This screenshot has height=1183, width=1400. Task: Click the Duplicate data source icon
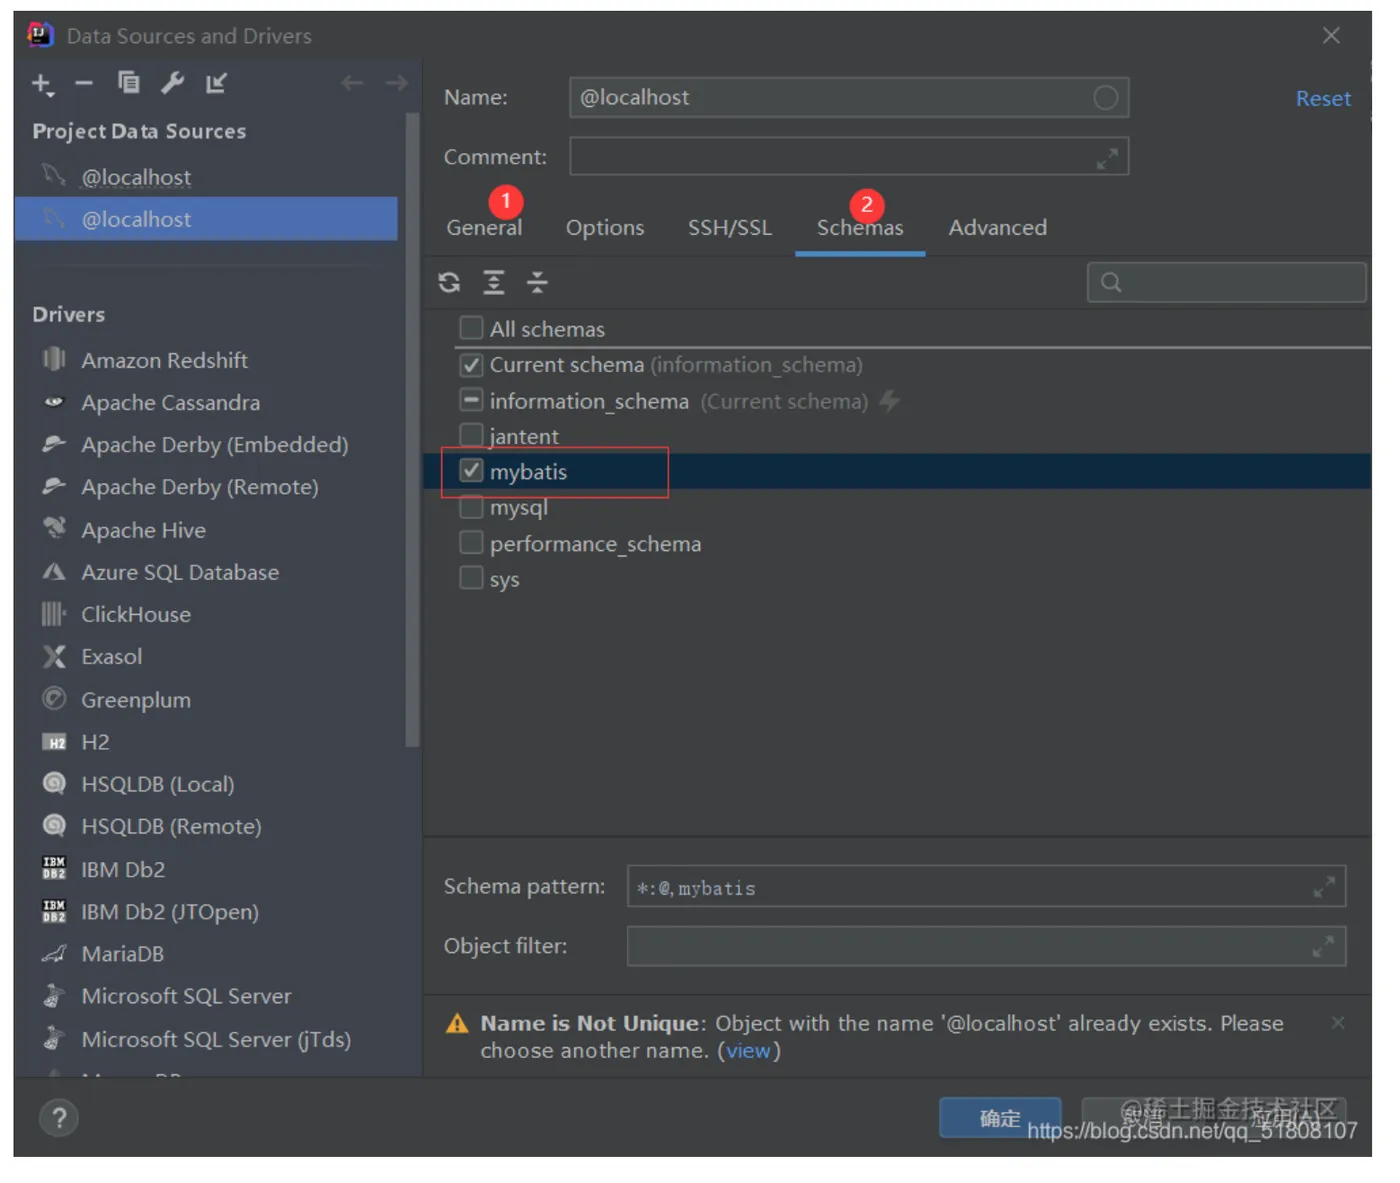[x=128, y=83]
